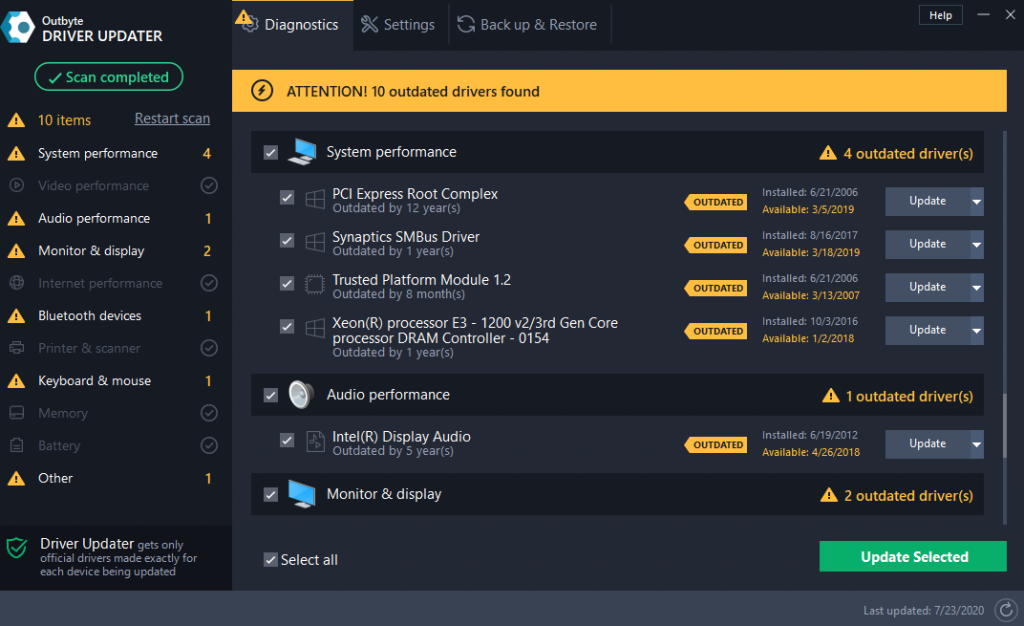Screen dimensions: 1024x626
Task: Click the computer icon beside System performance
Action: click(301, 153)
